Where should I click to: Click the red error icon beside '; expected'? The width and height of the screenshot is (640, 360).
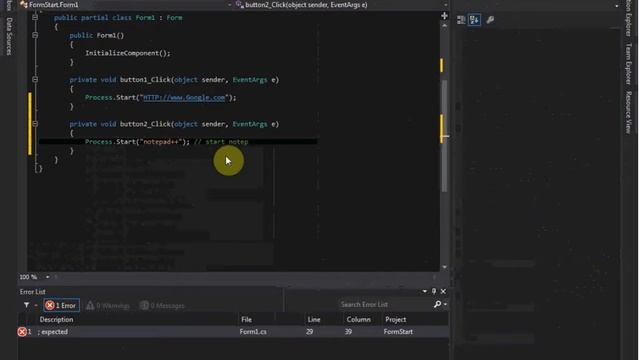[x=22, y=332]
